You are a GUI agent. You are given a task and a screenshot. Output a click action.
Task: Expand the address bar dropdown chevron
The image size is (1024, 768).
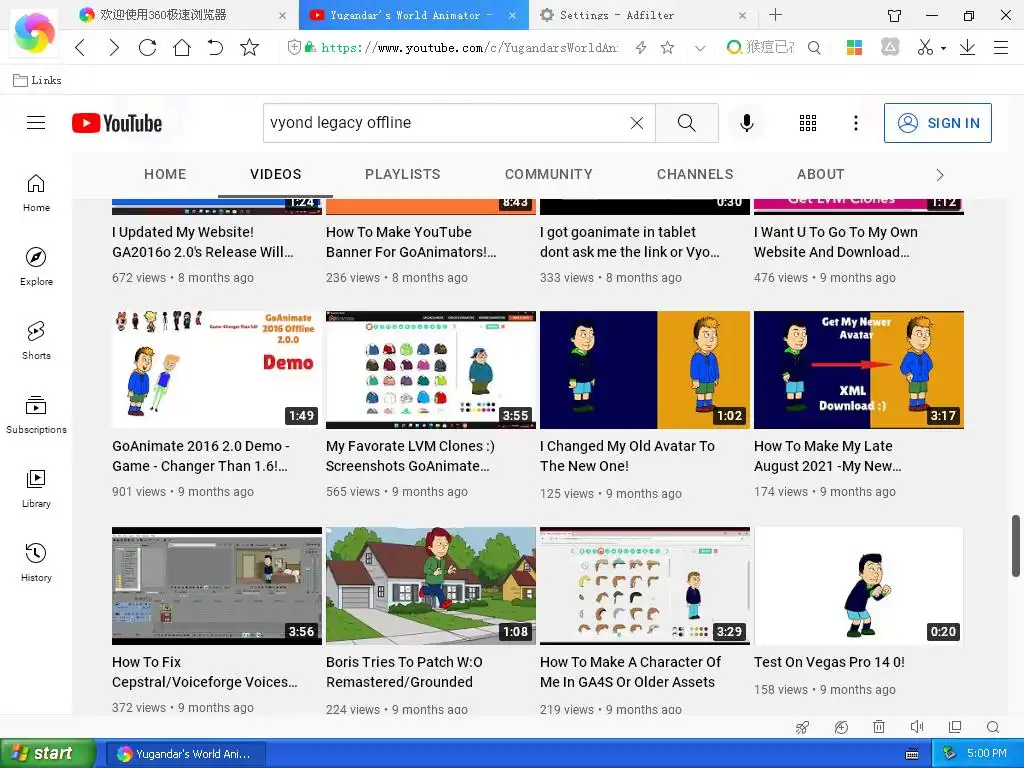(700, 48)
